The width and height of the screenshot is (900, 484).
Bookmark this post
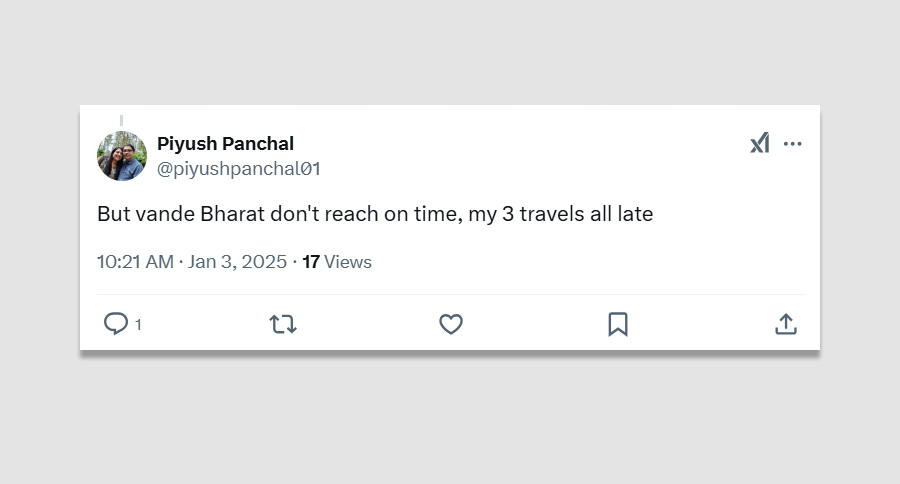618,324
